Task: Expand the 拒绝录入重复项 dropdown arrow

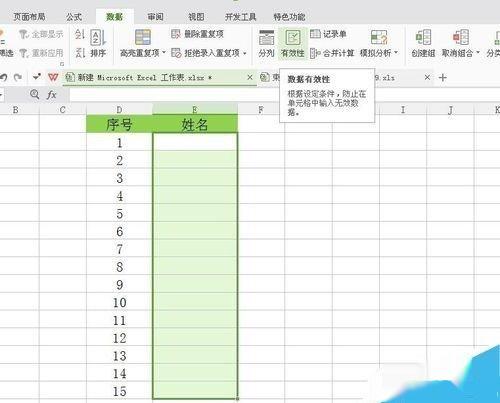Action: (x=245, y=53)
